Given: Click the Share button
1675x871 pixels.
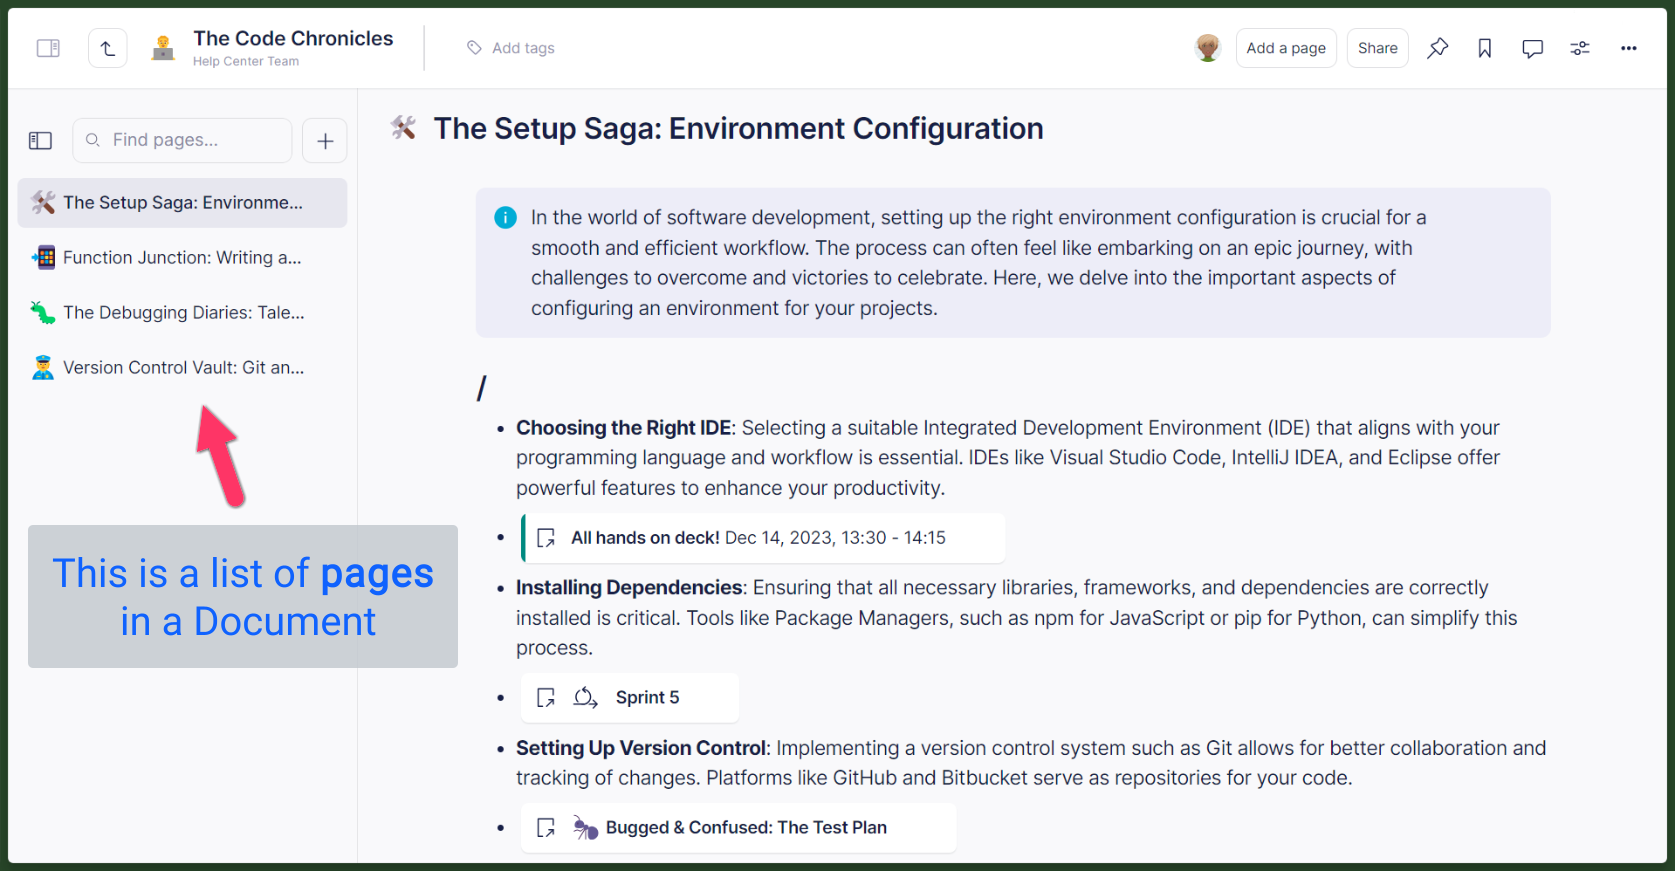Looking at the screenshot, I should pos(1377,48).
